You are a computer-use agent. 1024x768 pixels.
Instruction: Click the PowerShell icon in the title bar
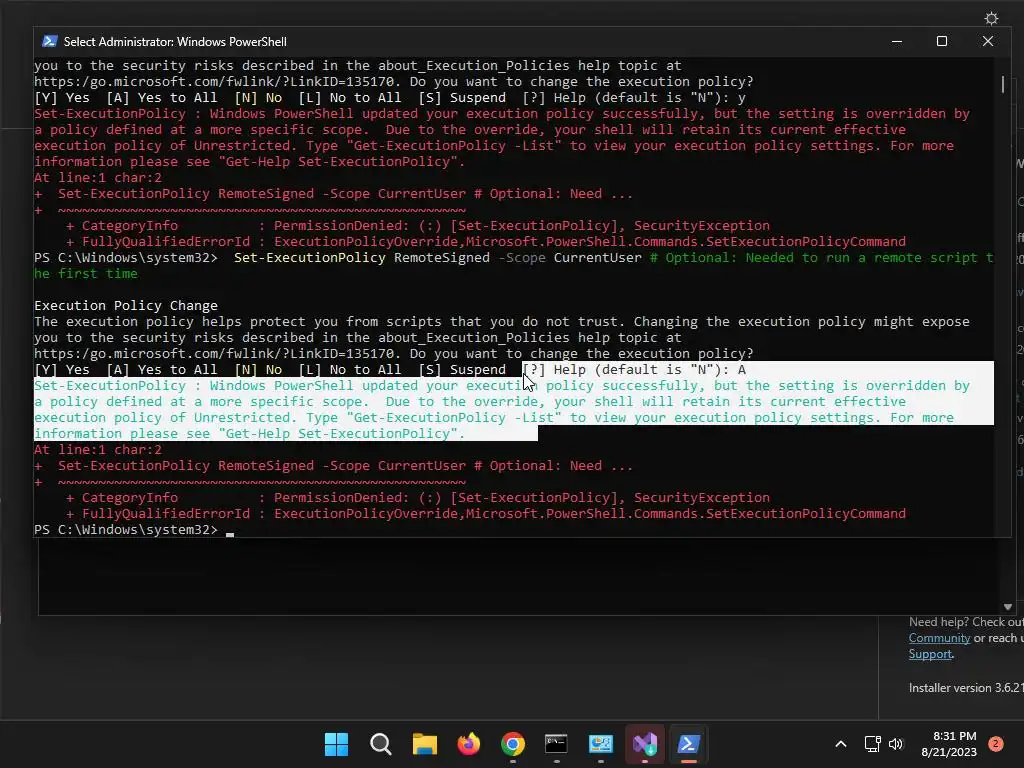(50, 41)
